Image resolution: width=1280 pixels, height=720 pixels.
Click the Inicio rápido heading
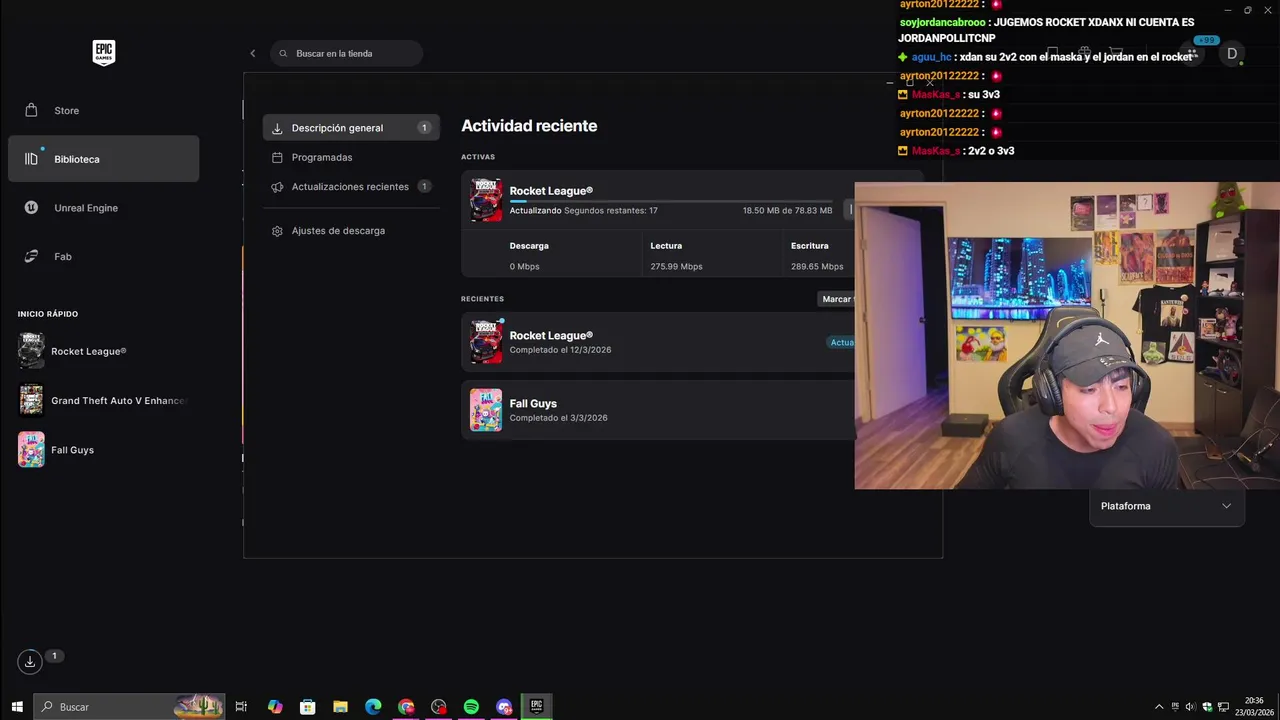pyautogui.click(x=48, y=314)
